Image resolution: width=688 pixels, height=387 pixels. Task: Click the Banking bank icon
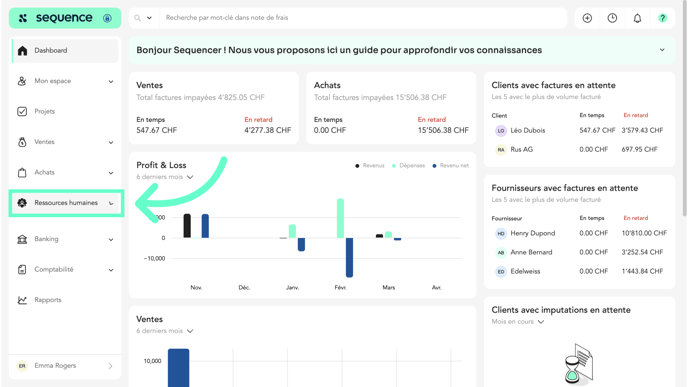coord(22,239)
